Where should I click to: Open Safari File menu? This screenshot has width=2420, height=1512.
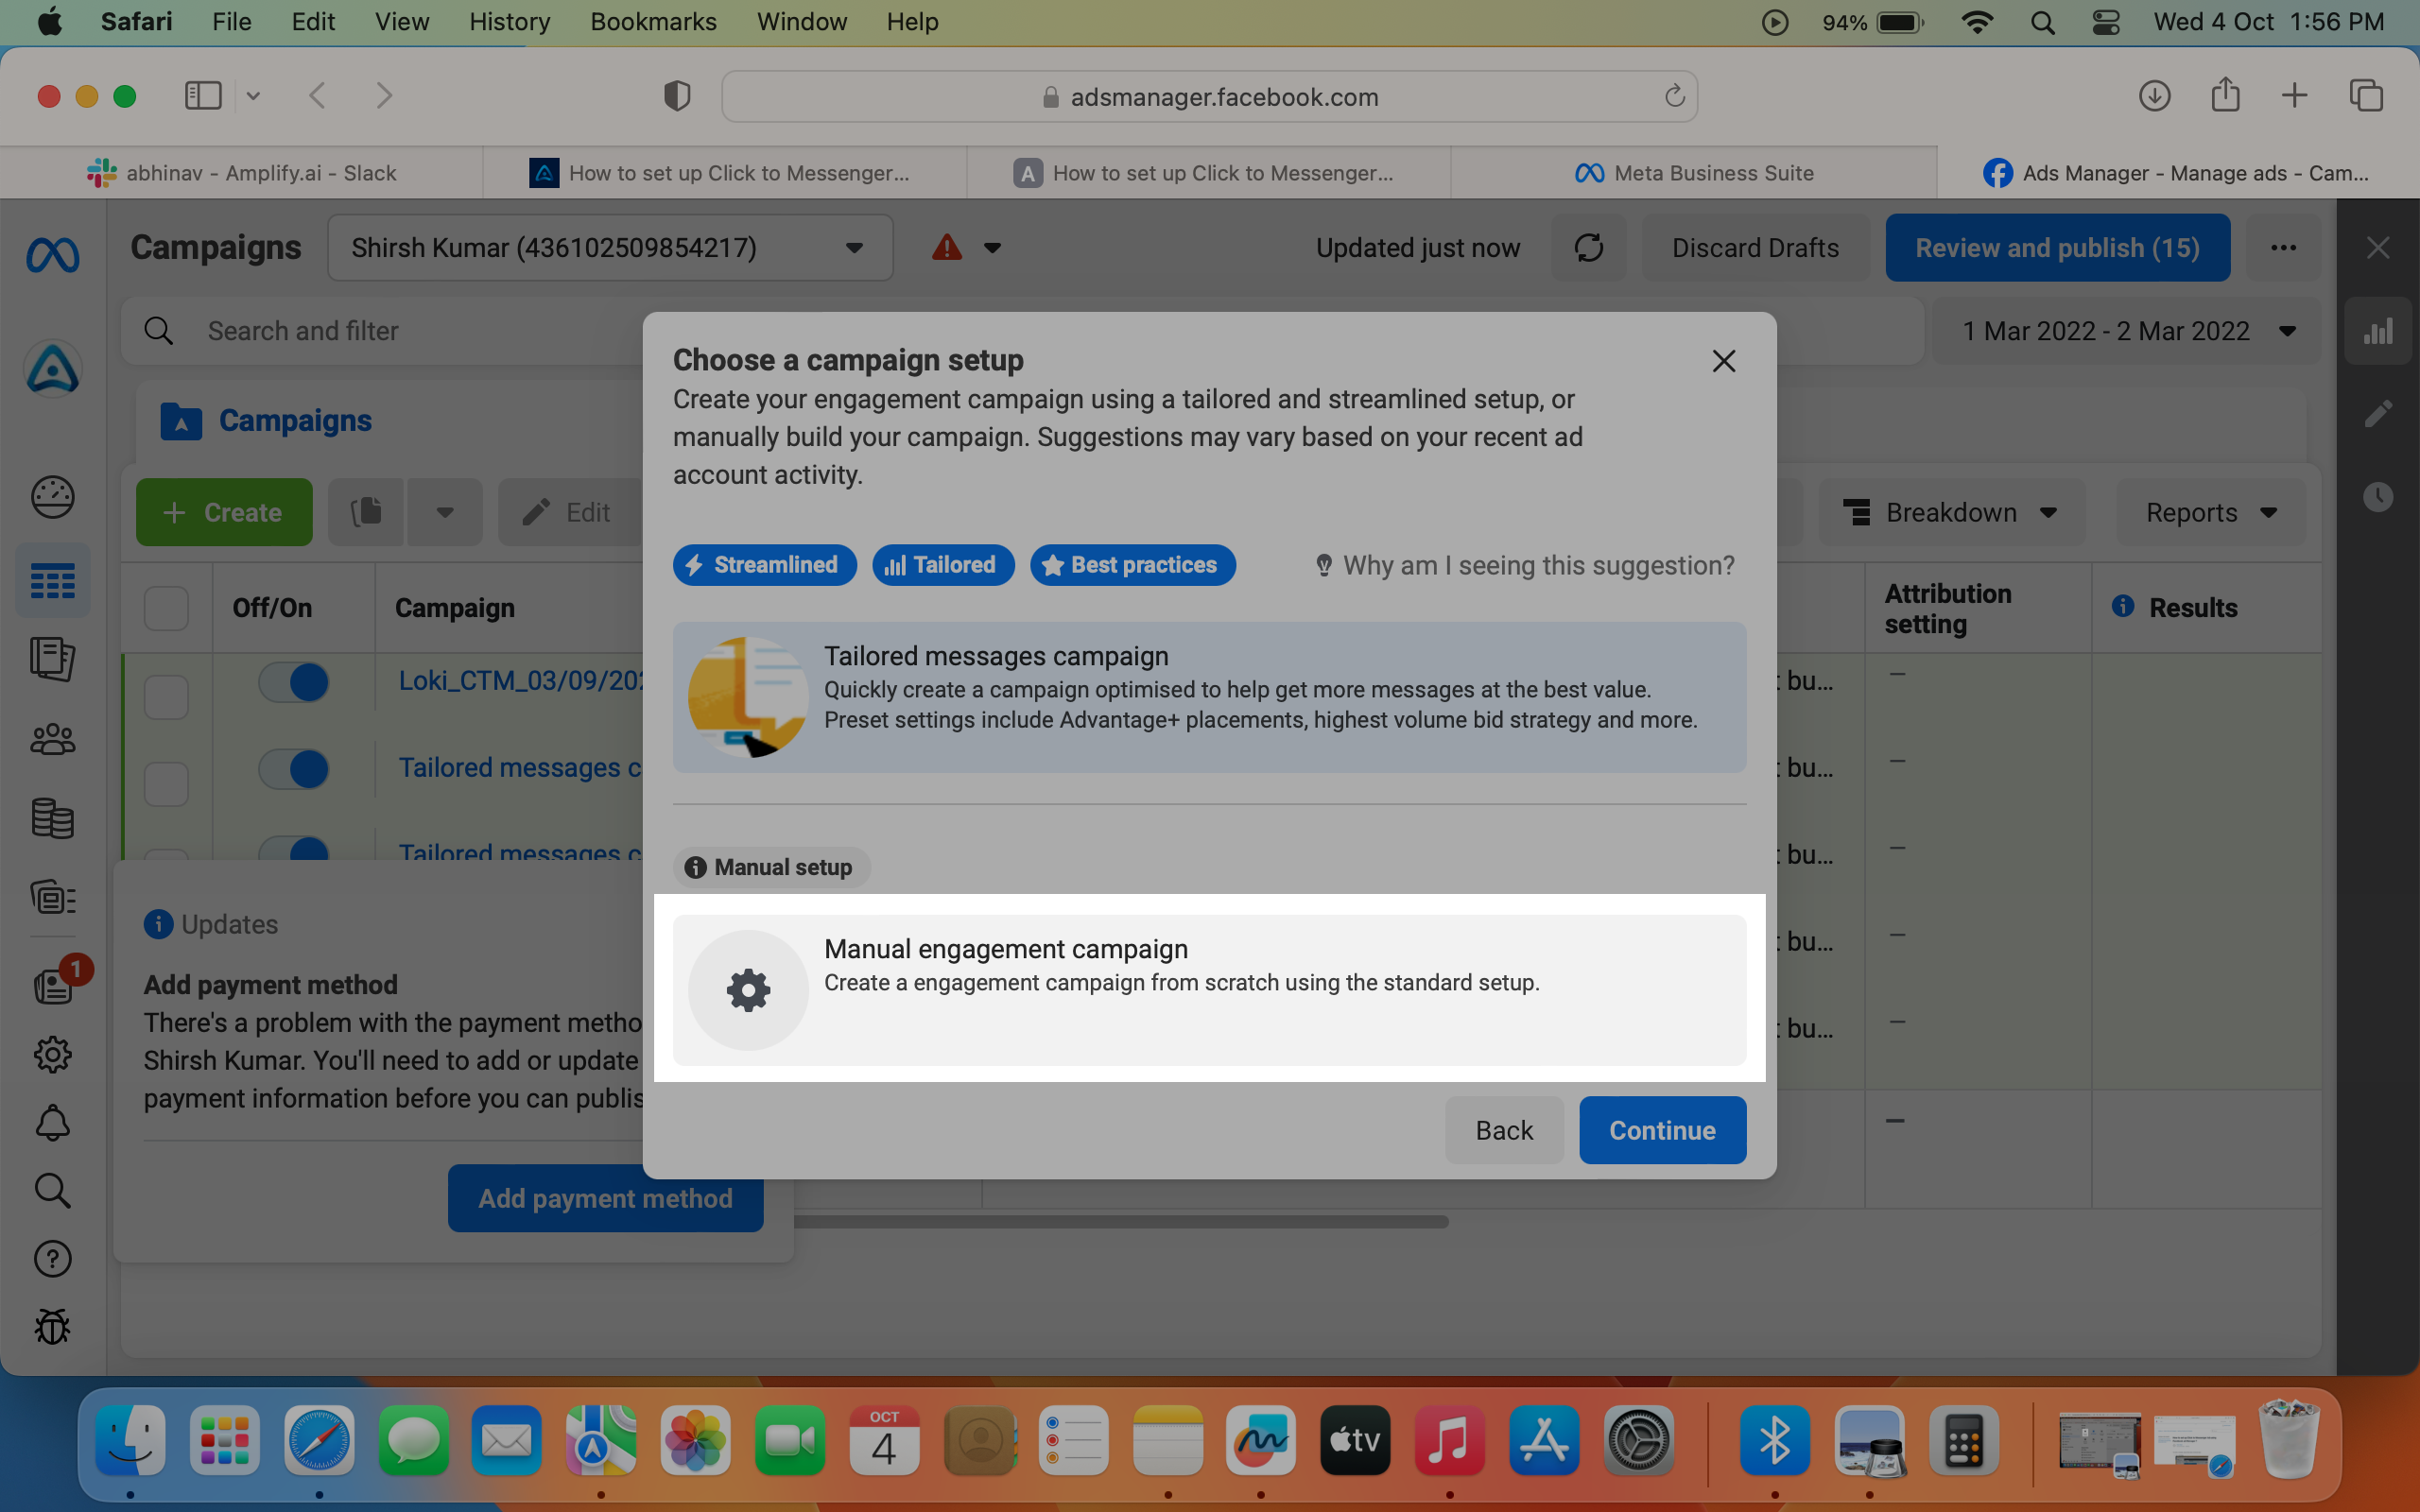pyautogui.click(x=231, y=22)
